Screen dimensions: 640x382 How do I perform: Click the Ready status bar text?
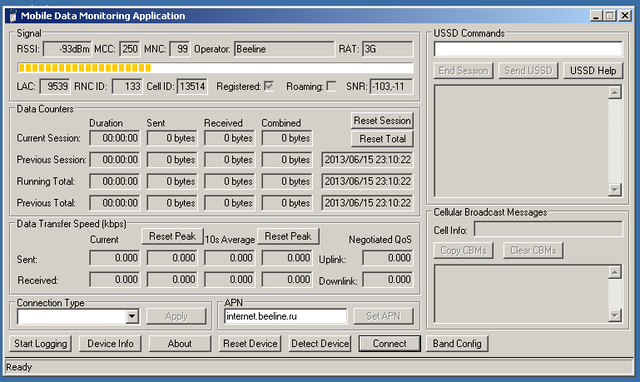[x=19, y=367]
